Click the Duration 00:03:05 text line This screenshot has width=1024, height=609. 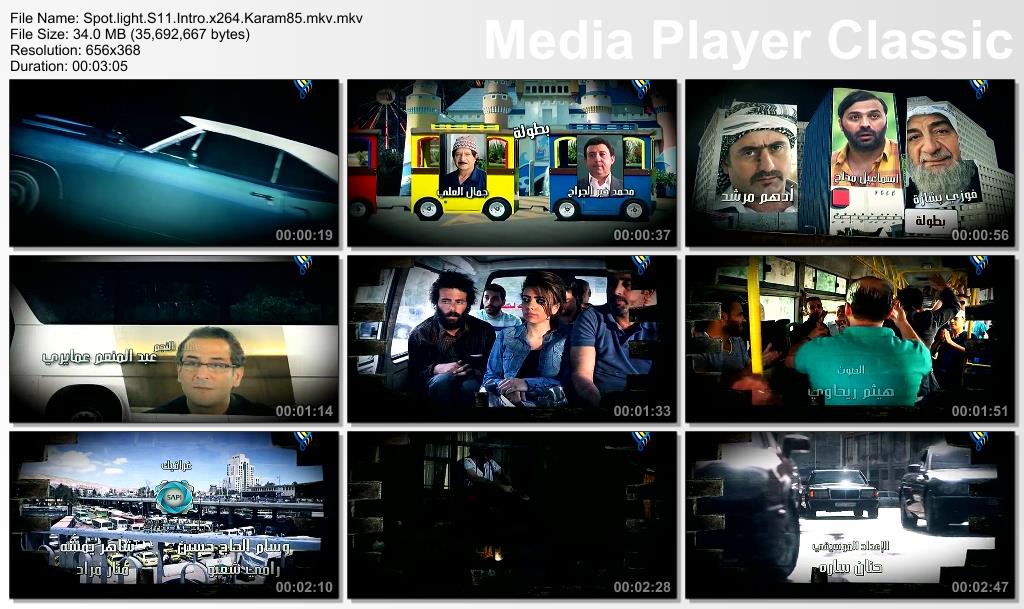pyautogui.click(x=69, y=66)
